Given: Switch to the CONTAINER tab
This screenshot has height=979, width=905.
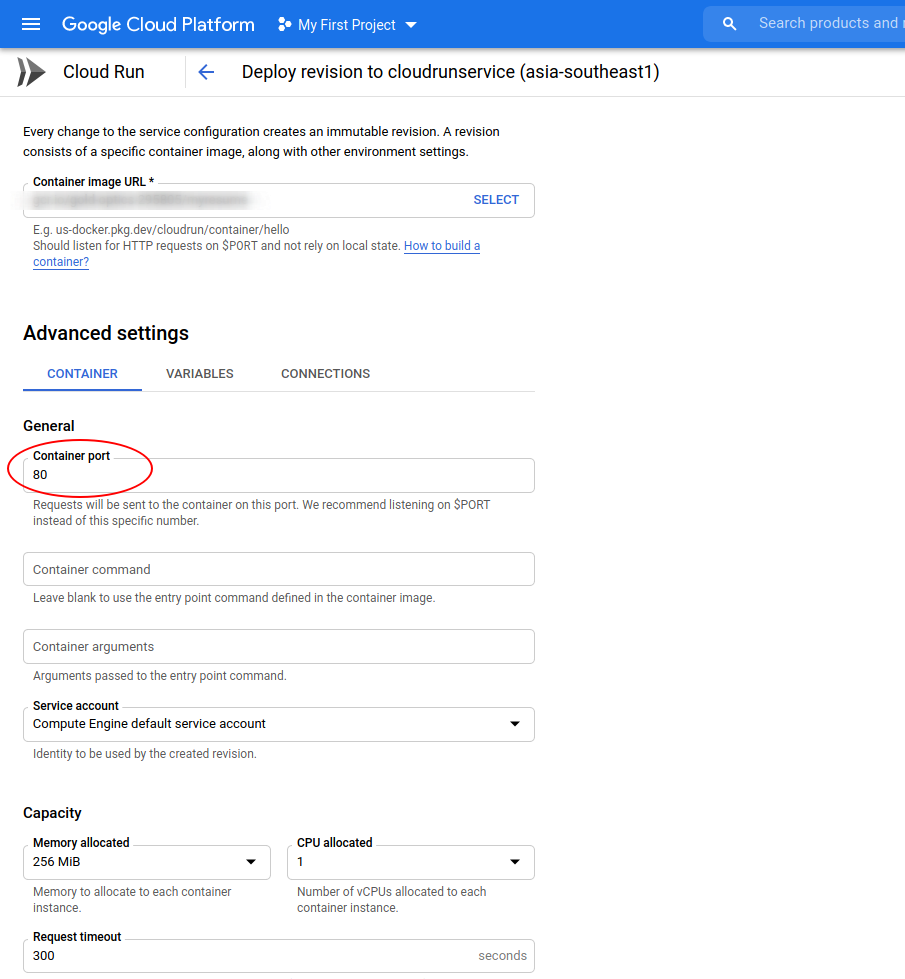Looking at the screenshot, I should pyautogui.click(x=82, y=373).
